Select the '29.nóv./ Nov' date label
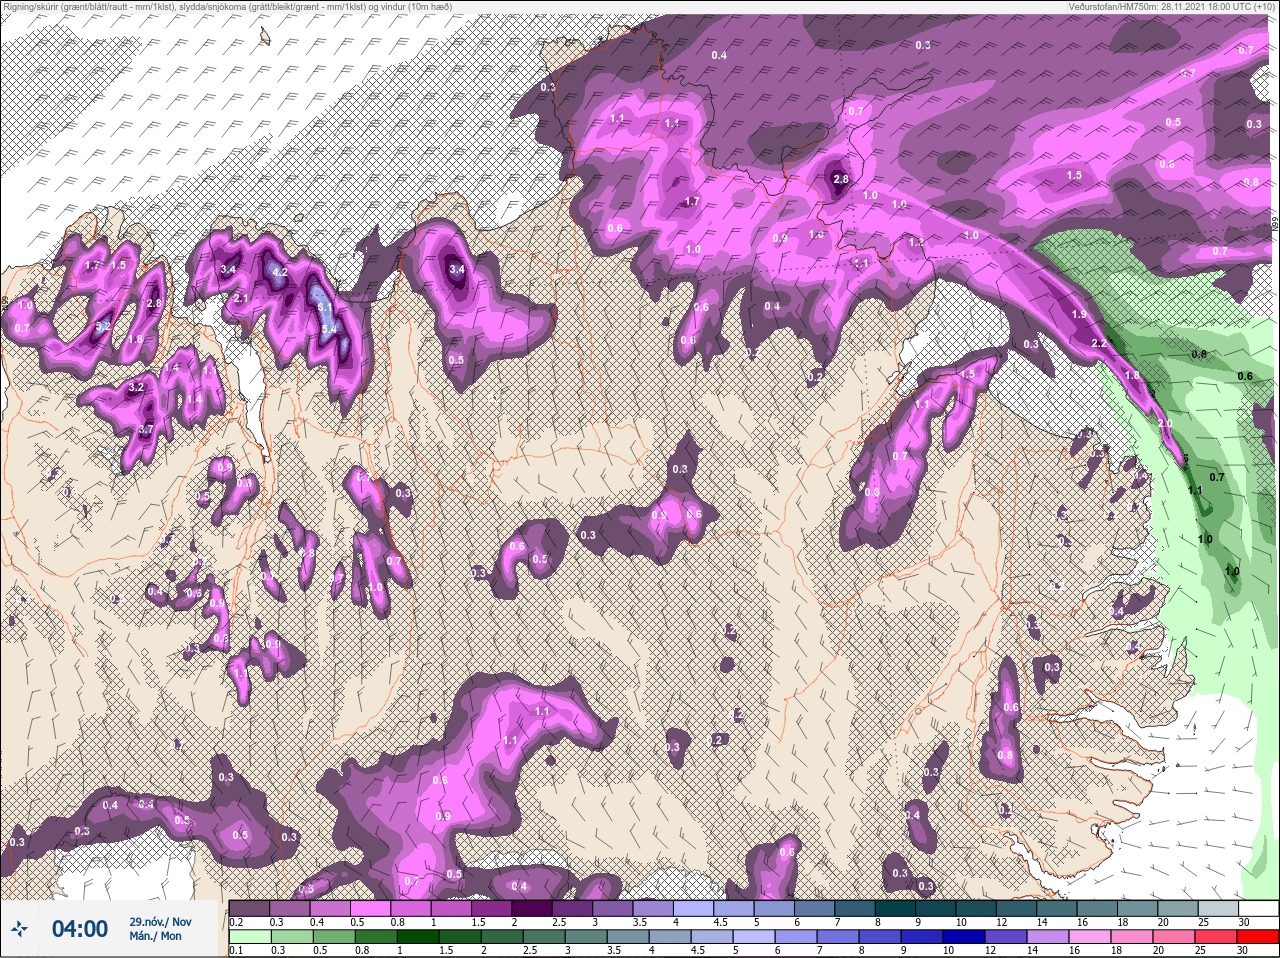 click(160, 921)
